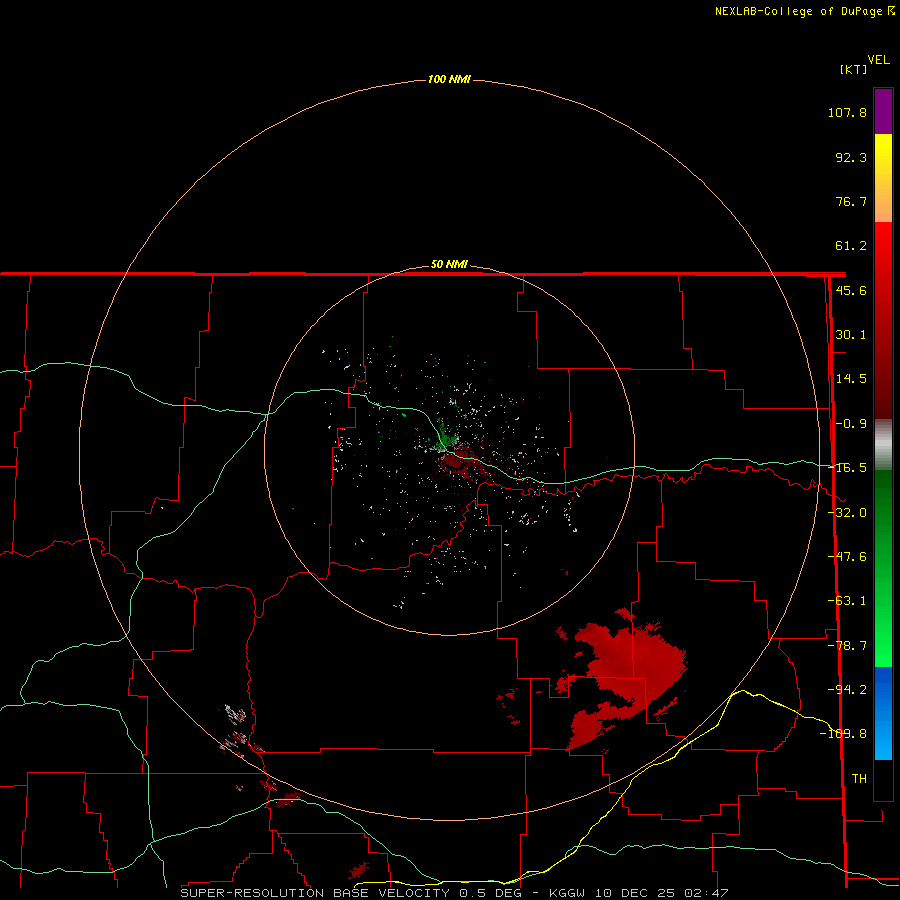Screen dimensions: 900x900
Task: Click the Super-Resolution Base Velocity caption text
Action: (x=455, y=893)
